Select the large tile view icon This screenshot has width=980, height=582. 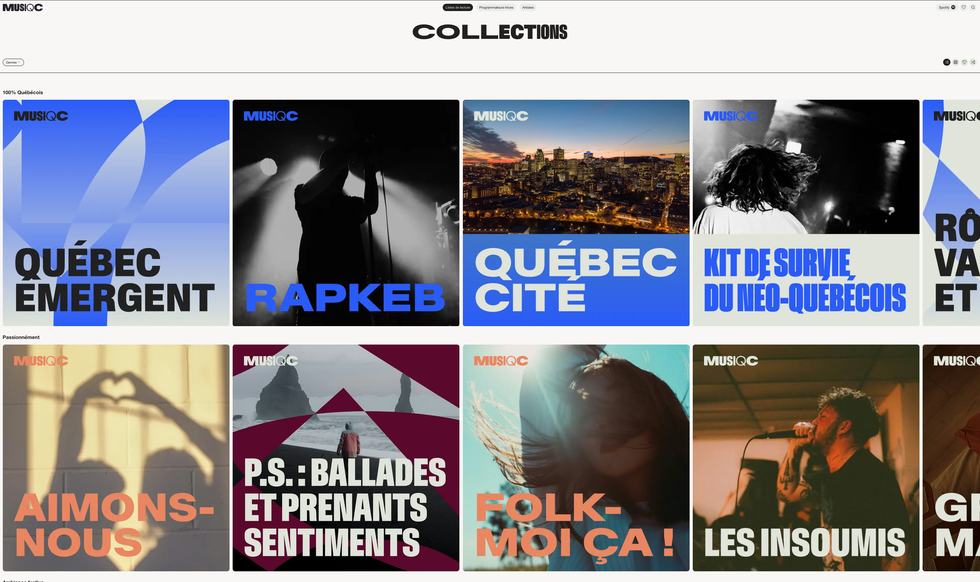pyautogui.click(x=947, y=62)
